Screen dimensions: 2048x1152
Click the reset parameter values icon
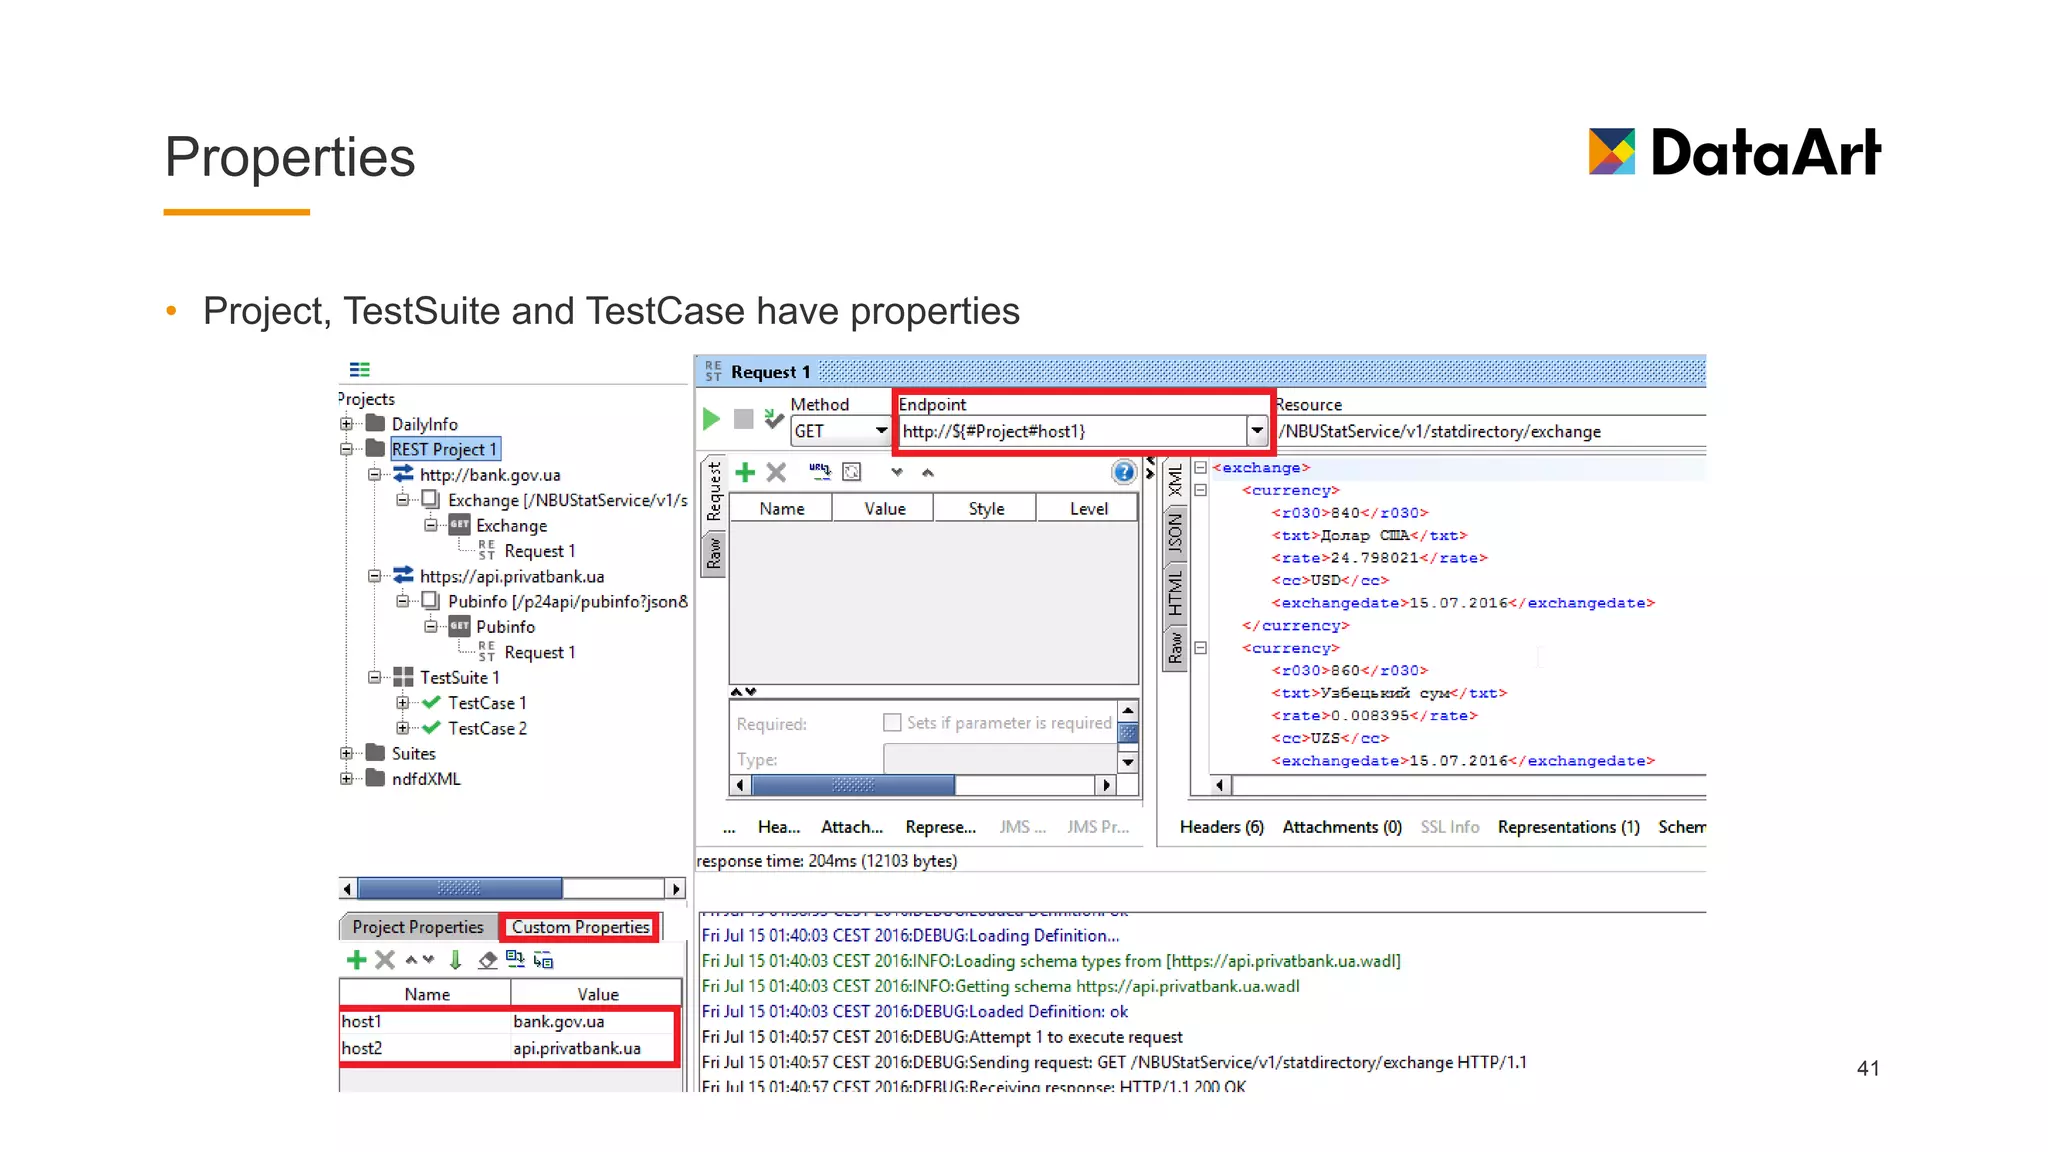(852, 472)
